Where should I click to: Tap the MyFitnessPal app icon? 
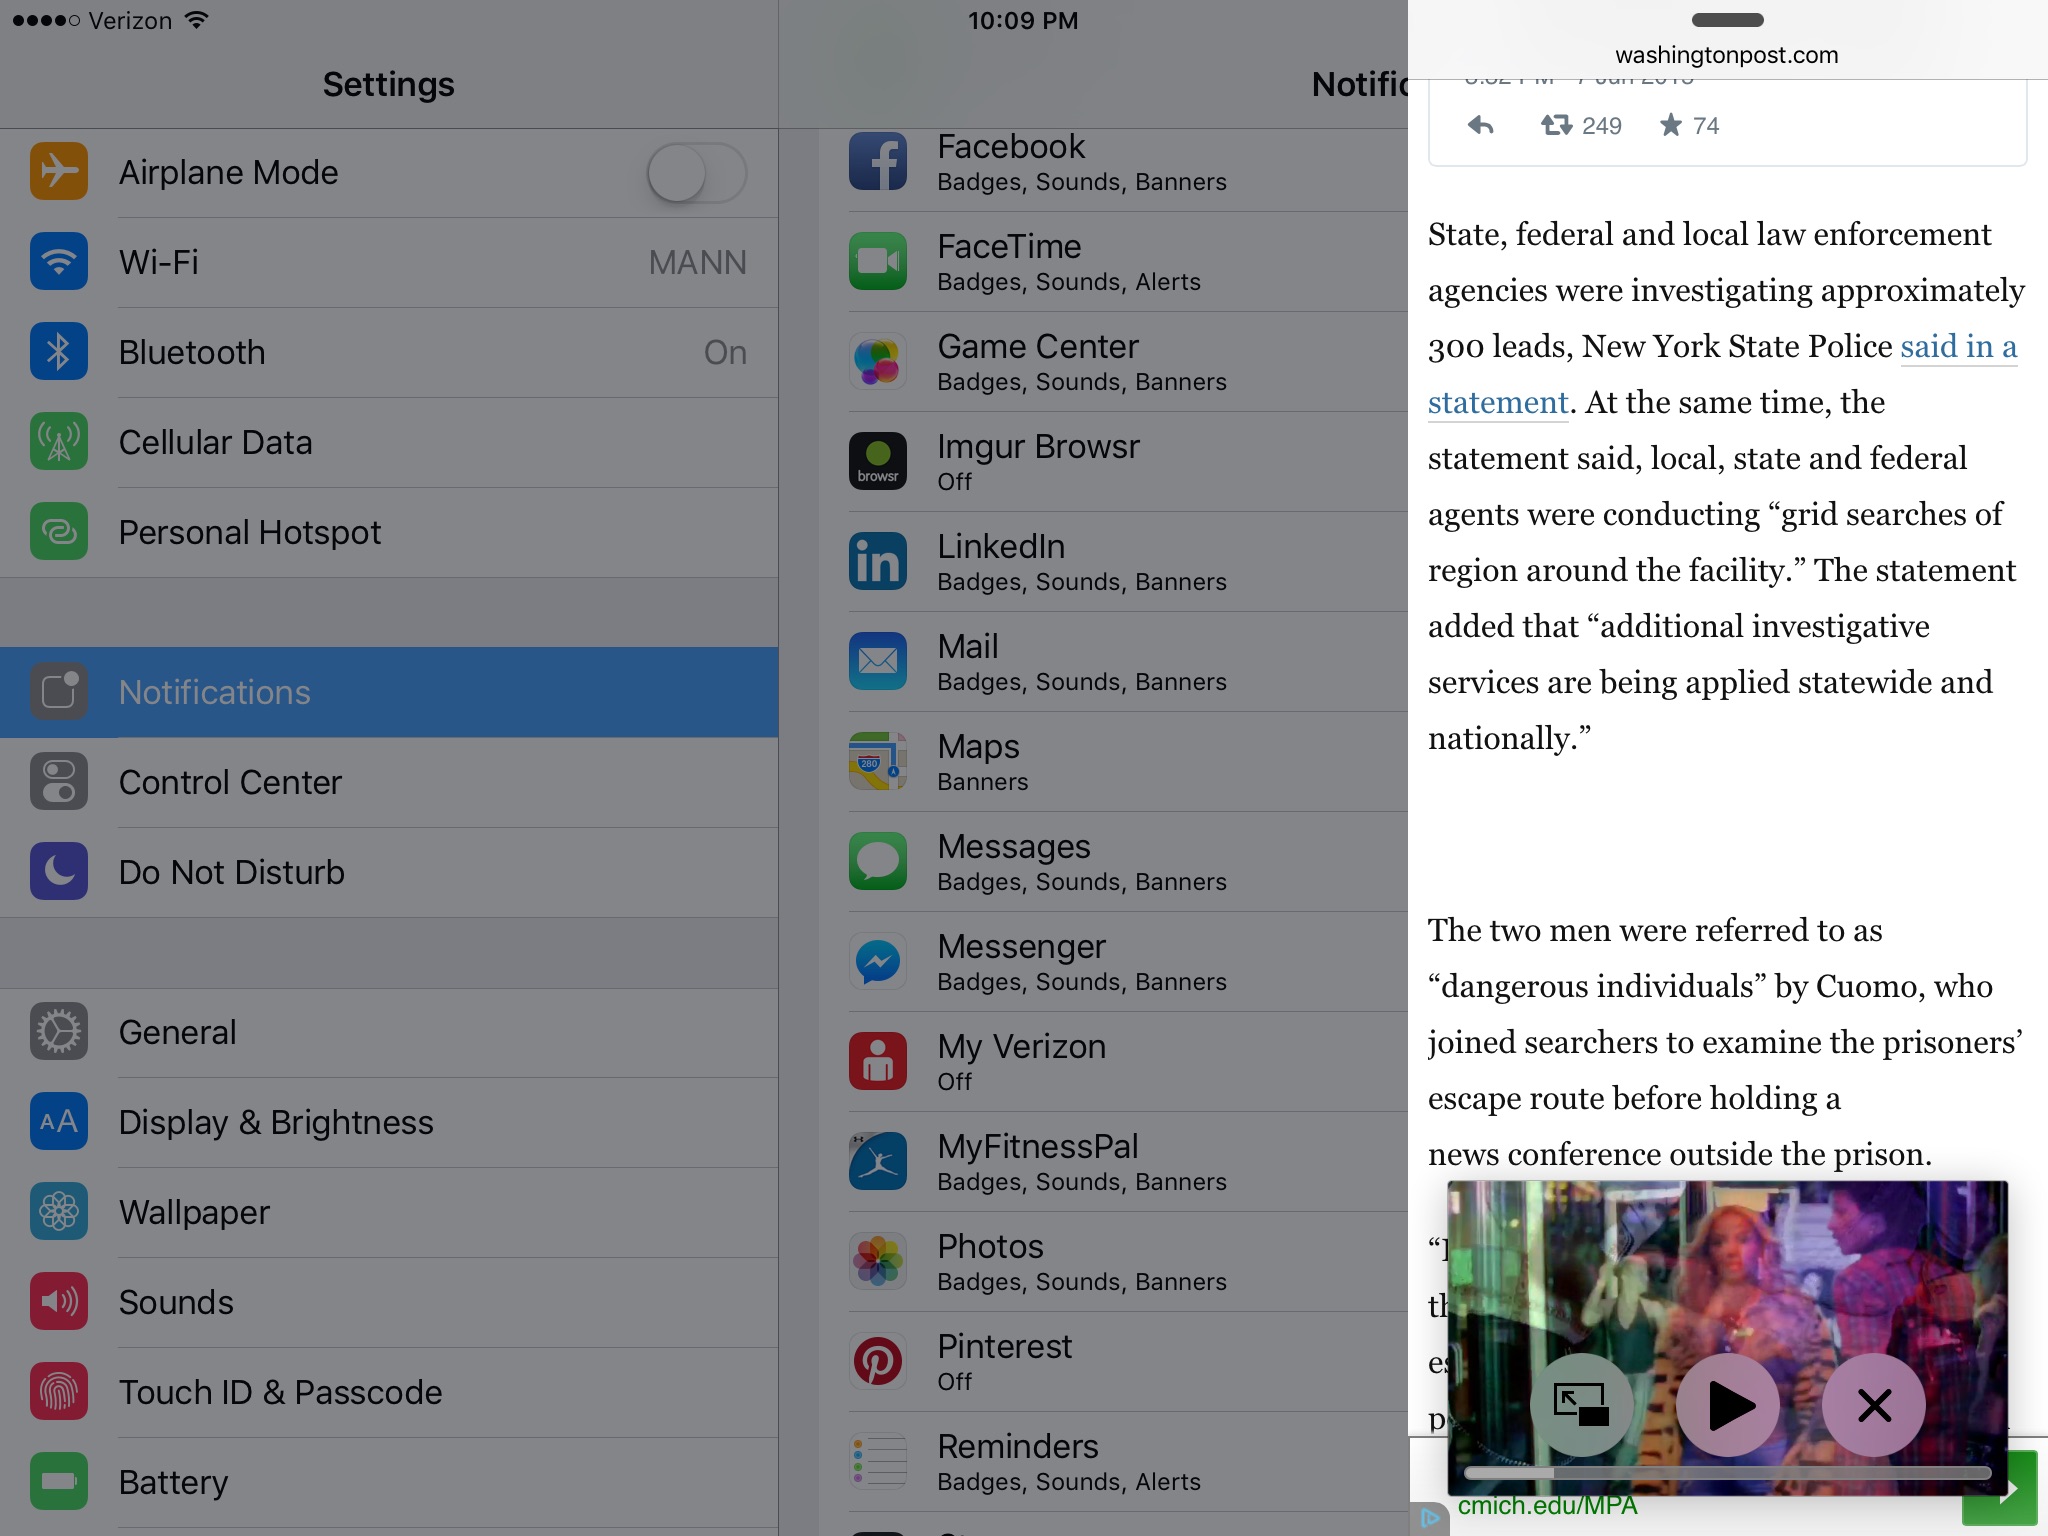[x=878, y=1161]
